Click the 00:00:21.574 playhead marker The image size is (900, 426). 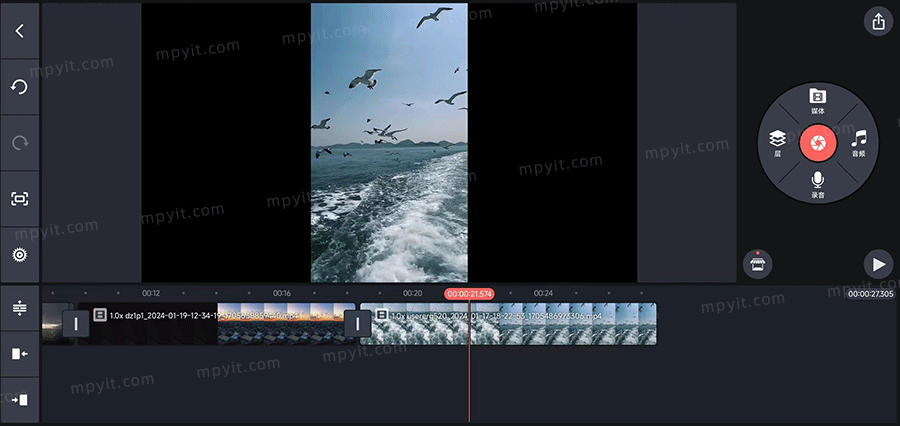pyautogui.click(x=470, y=293)
